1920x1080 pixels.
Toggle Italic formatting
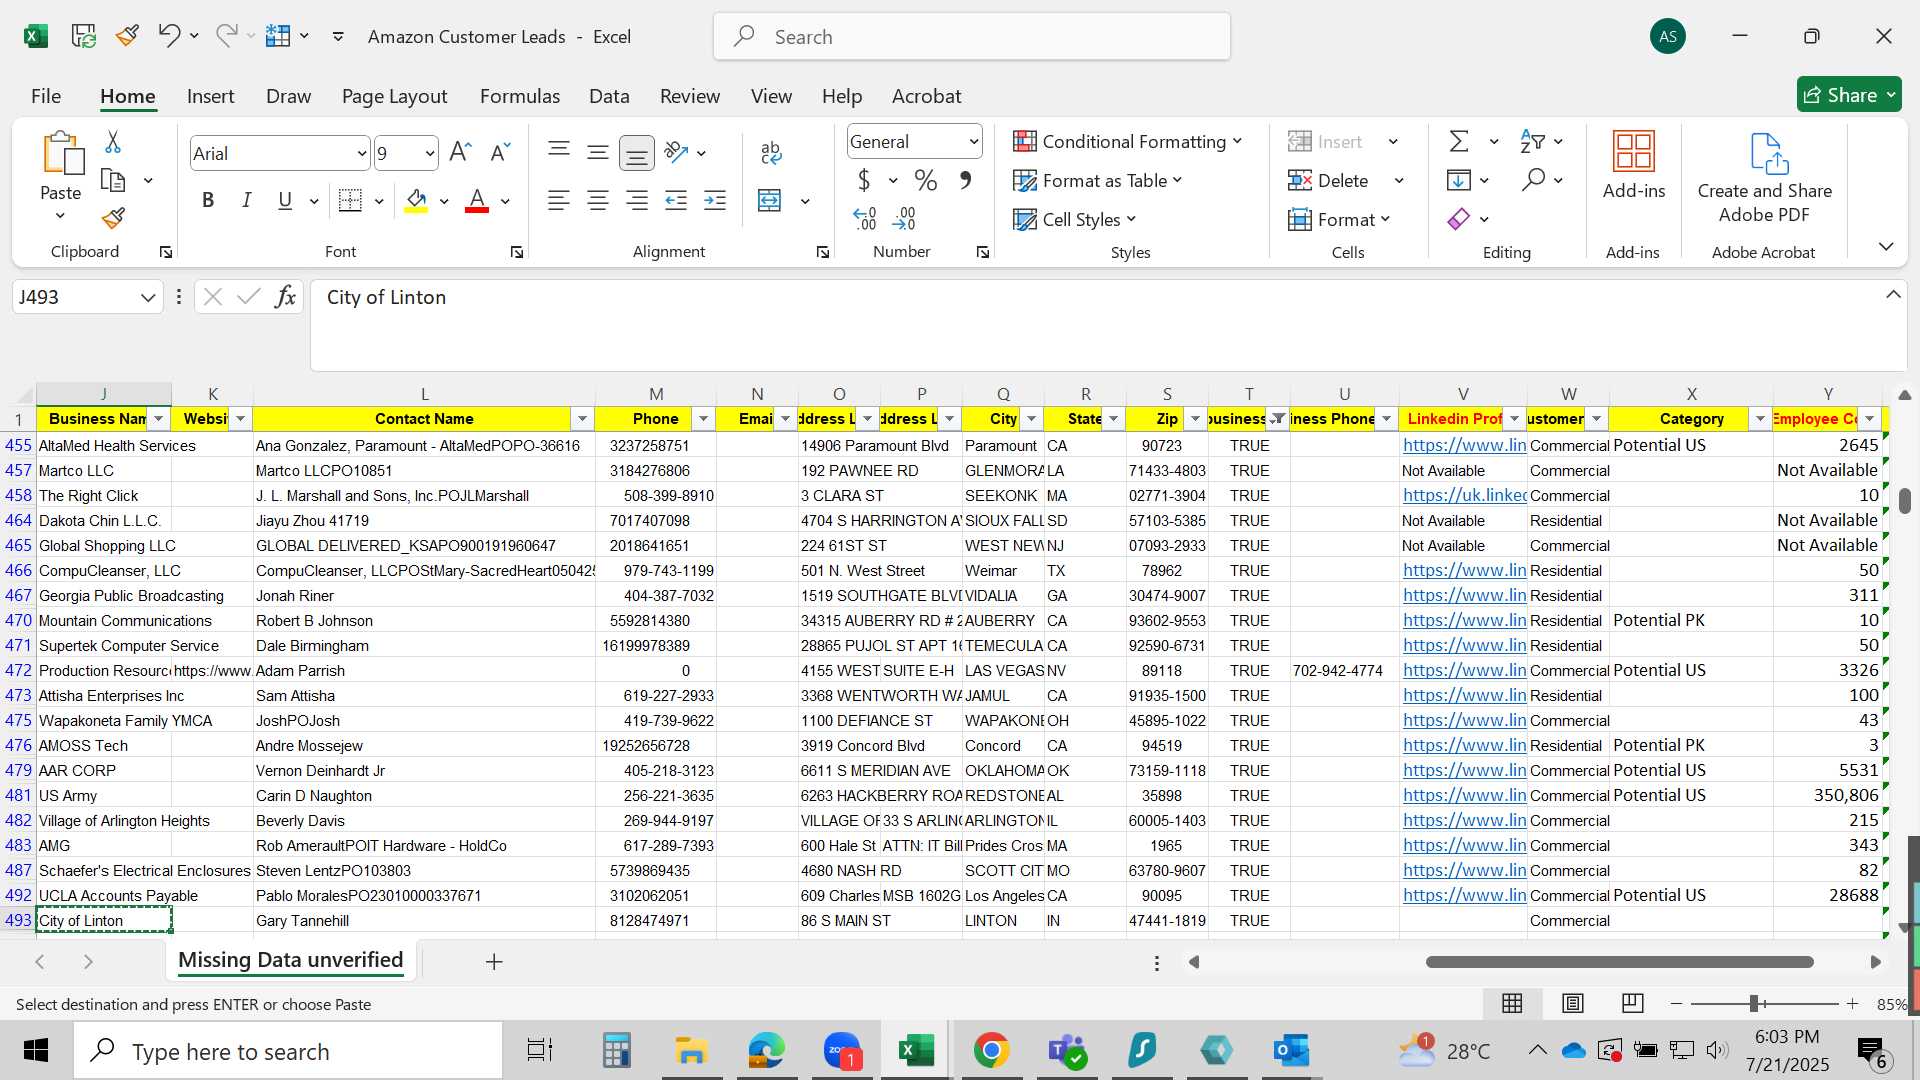pyautogui.click(x=246, y=200)
